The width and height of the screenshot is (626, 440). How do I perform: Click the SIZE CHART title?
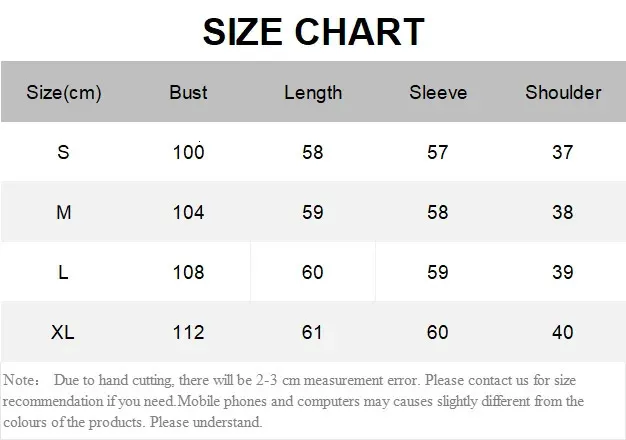tap(313, 32)
